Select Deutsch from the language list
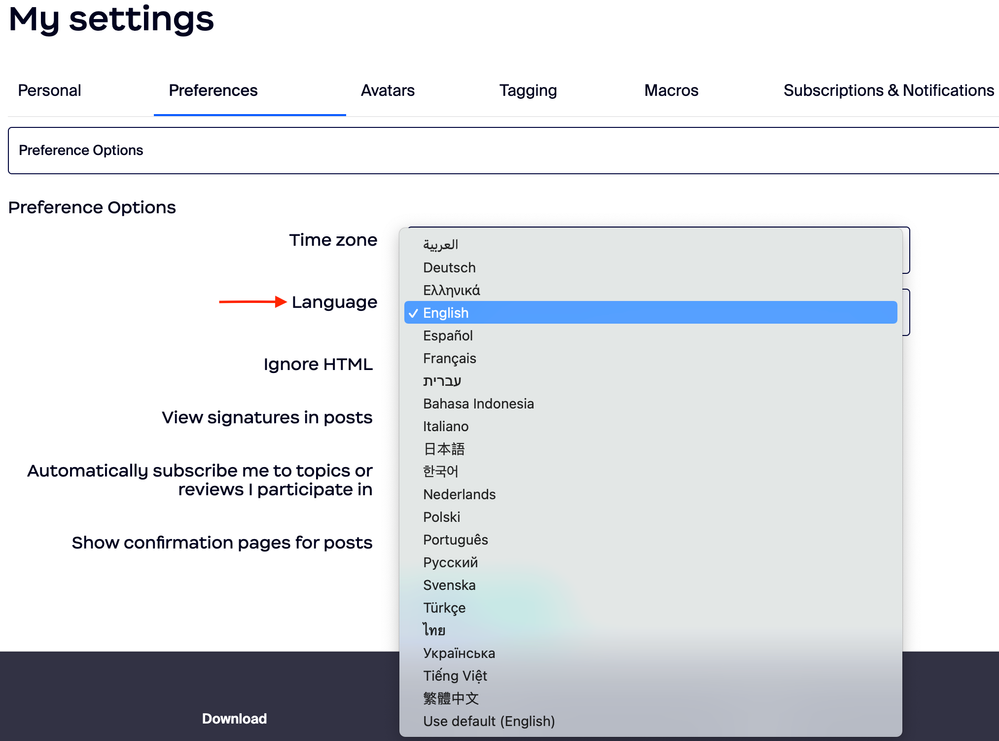The width and height of the screenshot is (999, 741). click(x=449, y=268)
